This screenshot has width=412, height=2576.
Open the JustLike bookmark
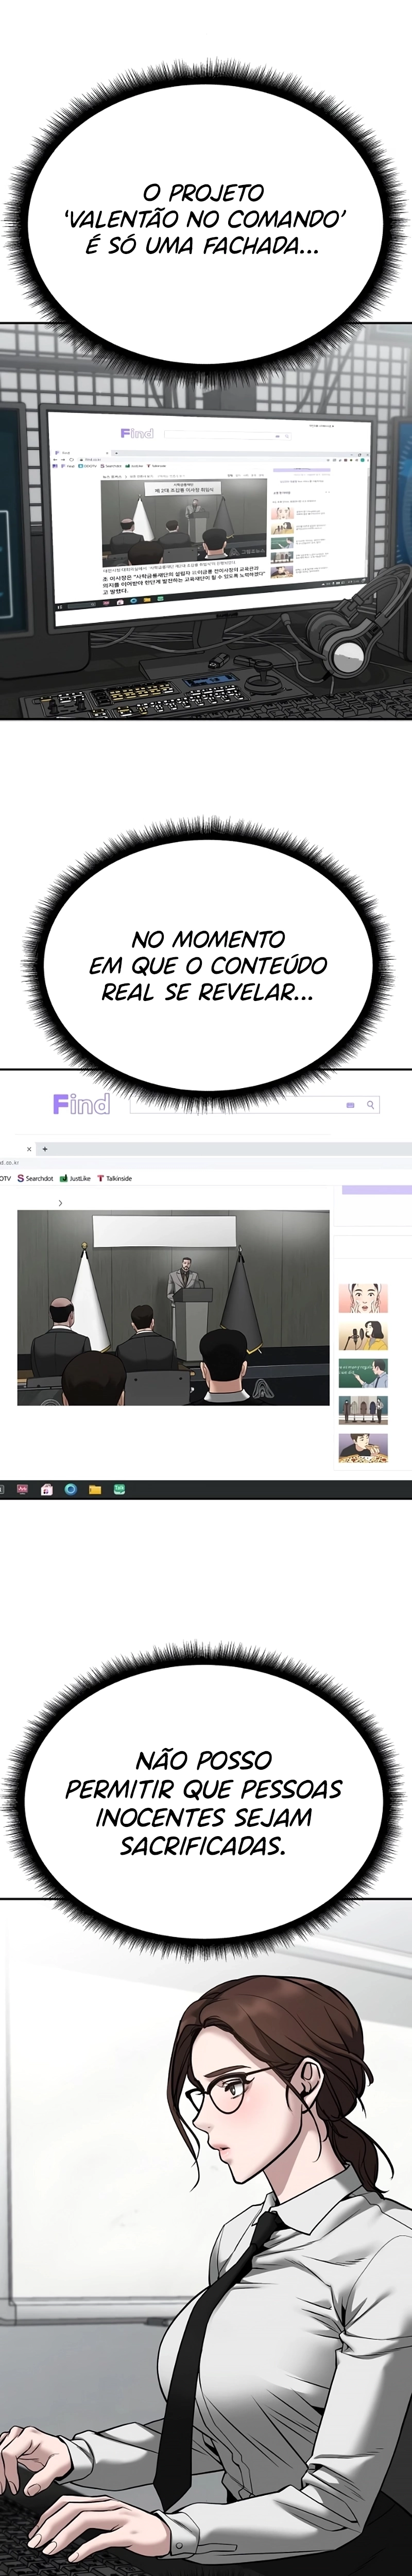[x=76, y=1178]
